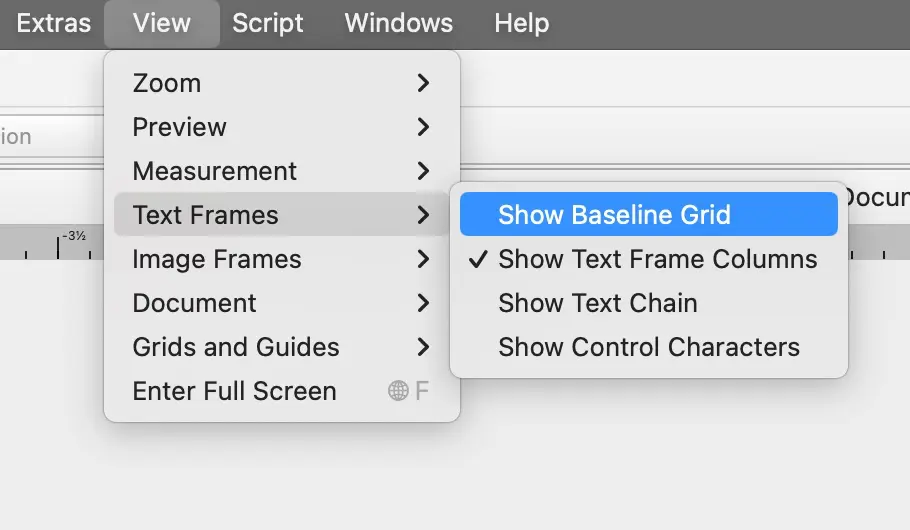Click the Text Frames submenu arrow

tap(423, 215)
